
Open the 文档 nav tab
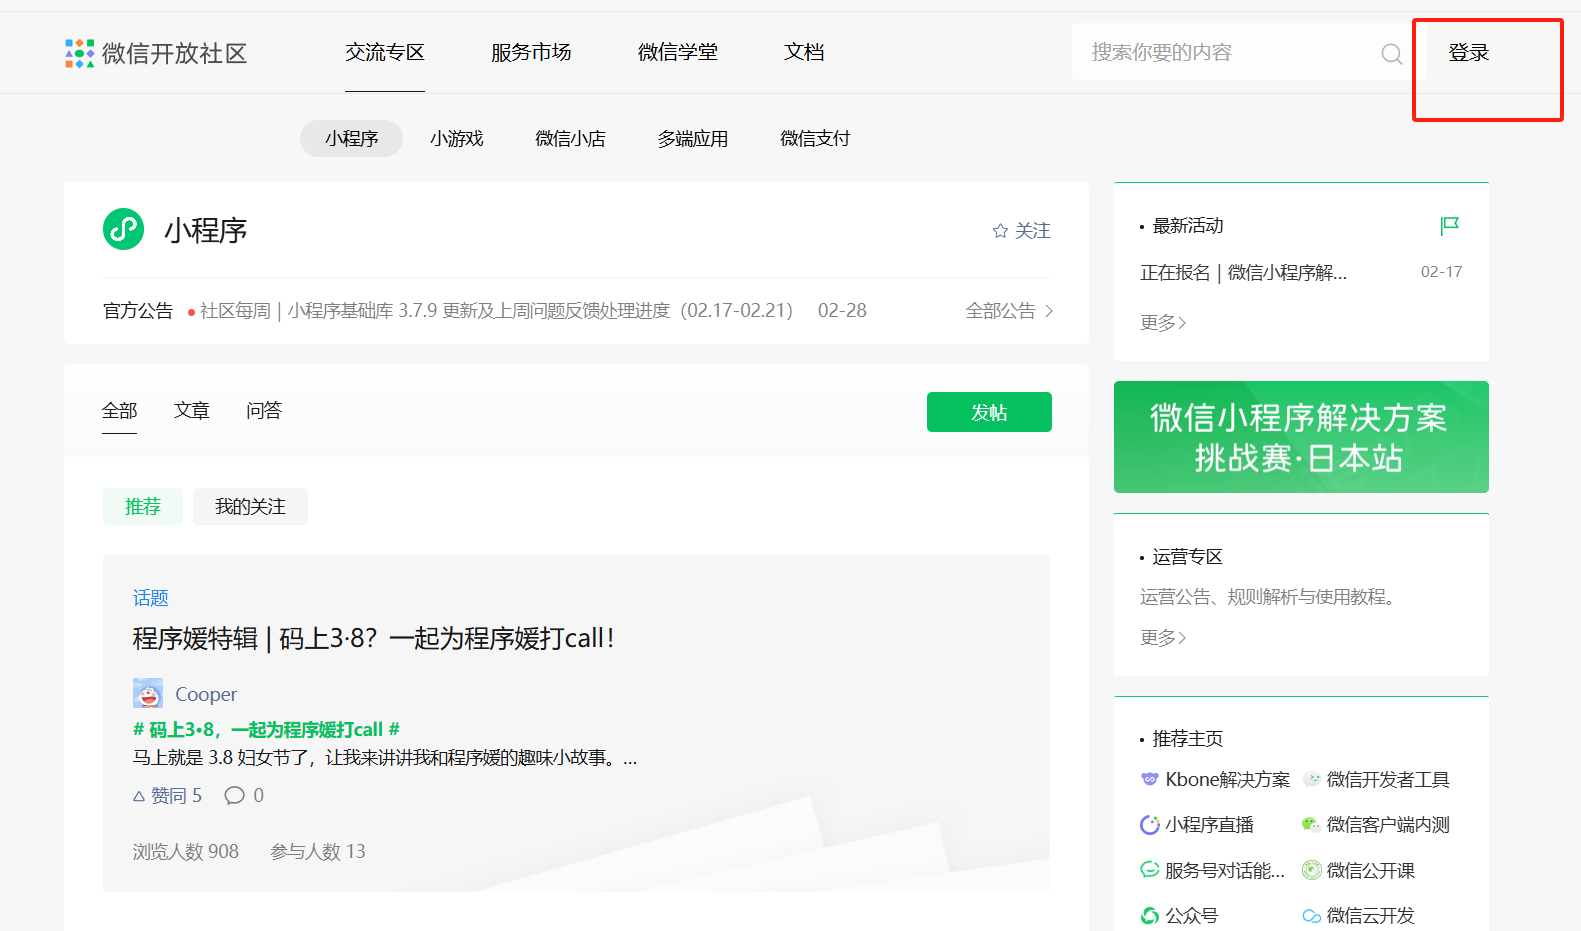coord(804,52)
